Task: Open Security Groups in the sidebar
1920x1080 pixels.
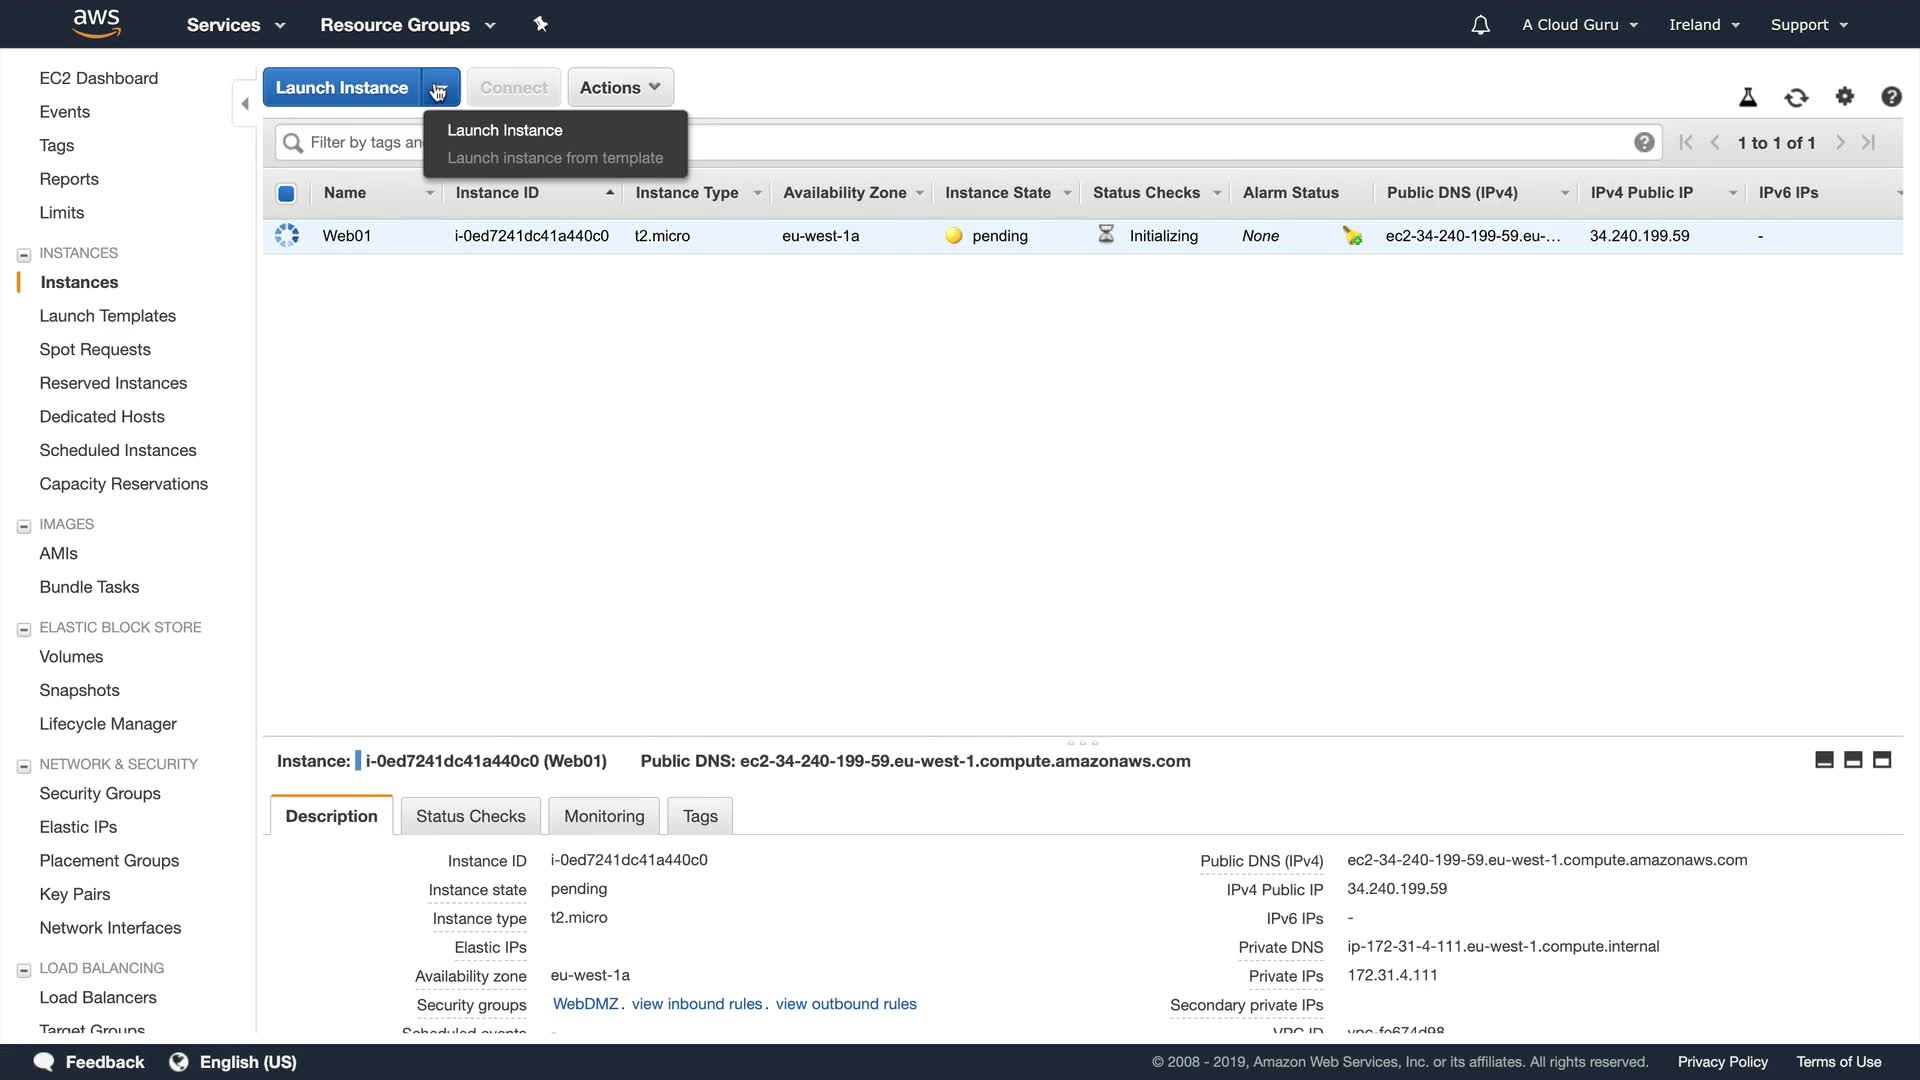Action: pyautogui.click(x=100, y=793)
